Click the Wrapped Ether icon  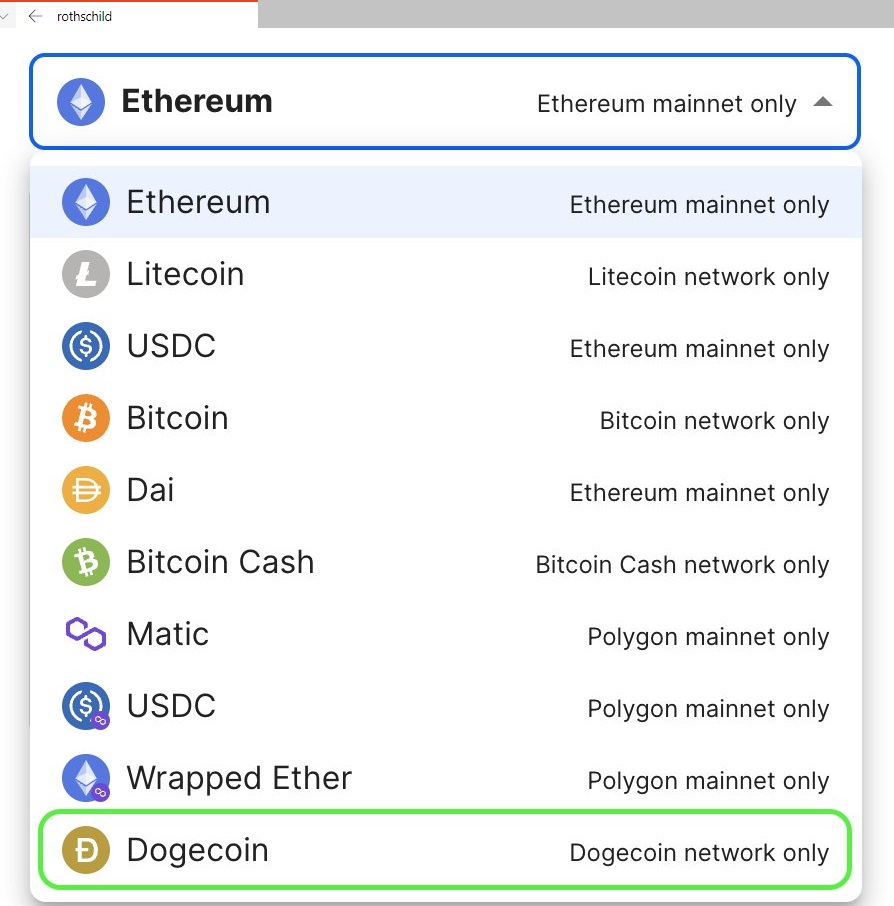(86, 778)
